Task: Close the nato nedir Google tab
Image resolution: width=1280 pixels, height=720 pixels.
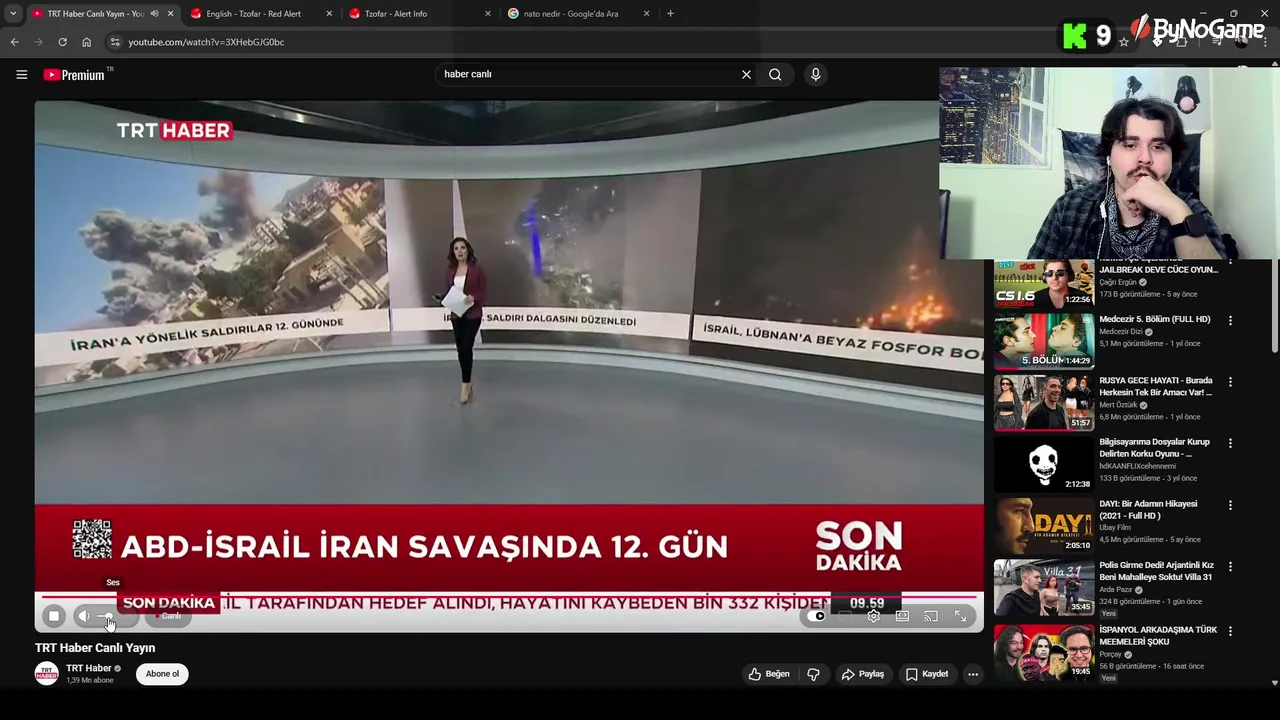Action: [647, 14]
